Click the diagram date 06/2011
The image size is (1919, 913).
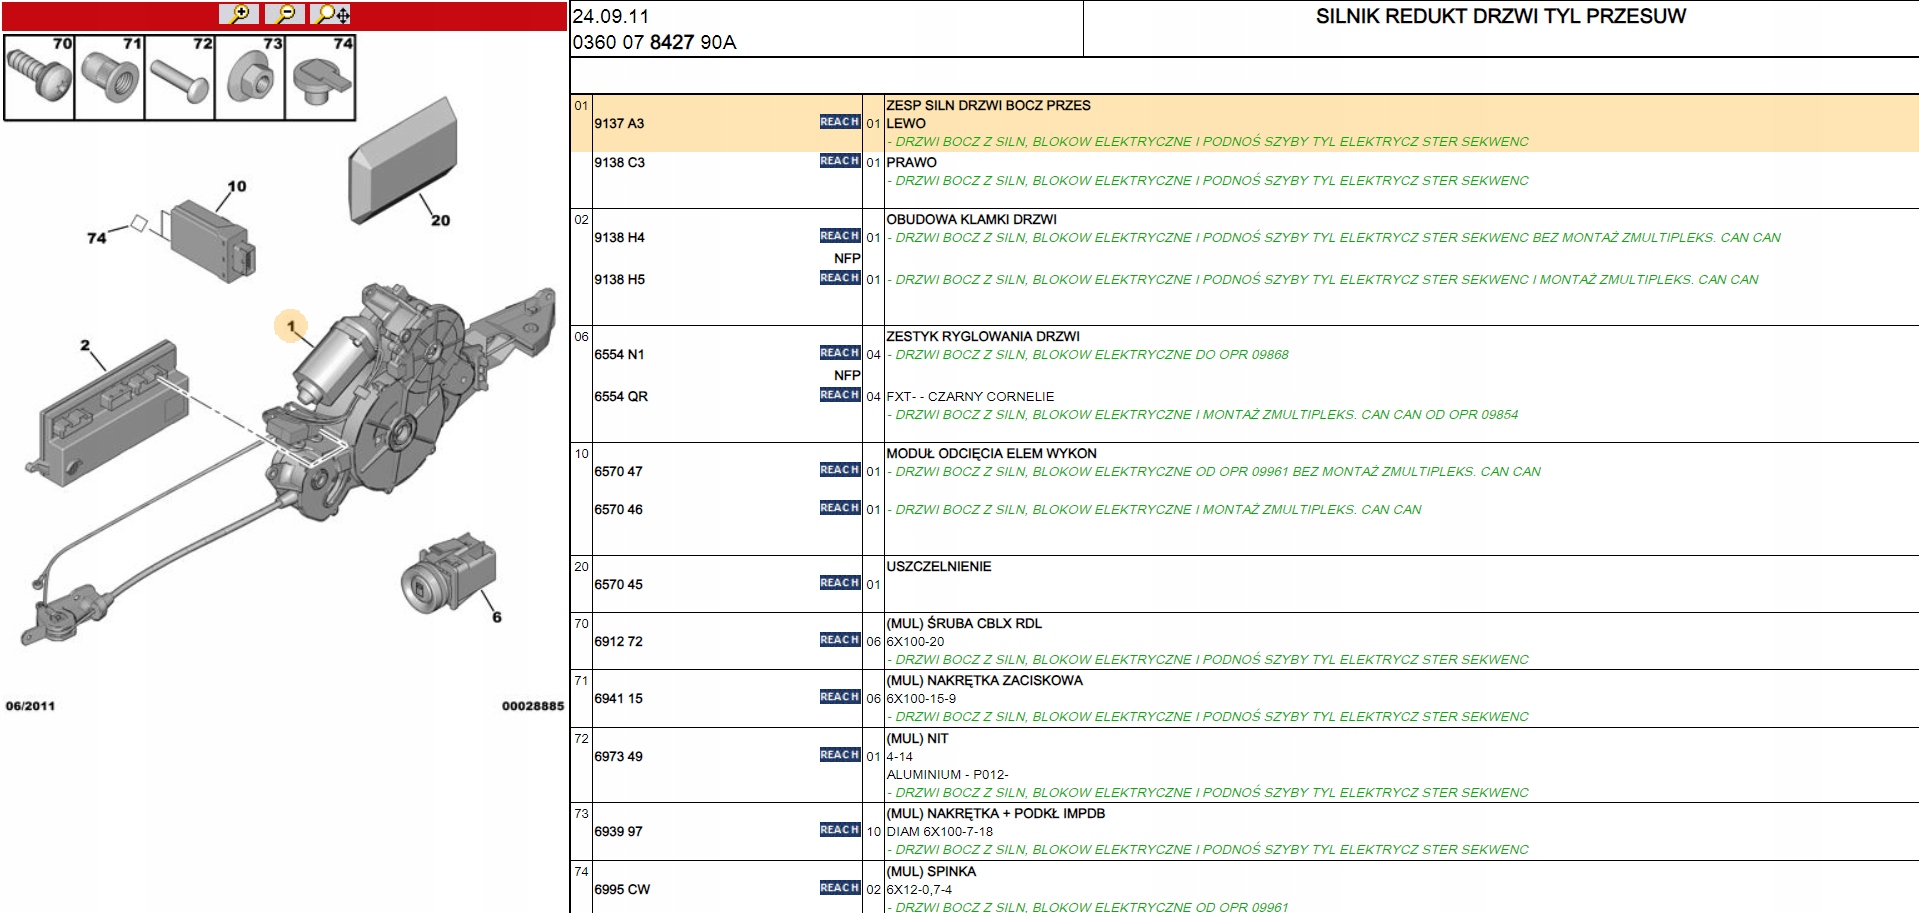point(30,706)
